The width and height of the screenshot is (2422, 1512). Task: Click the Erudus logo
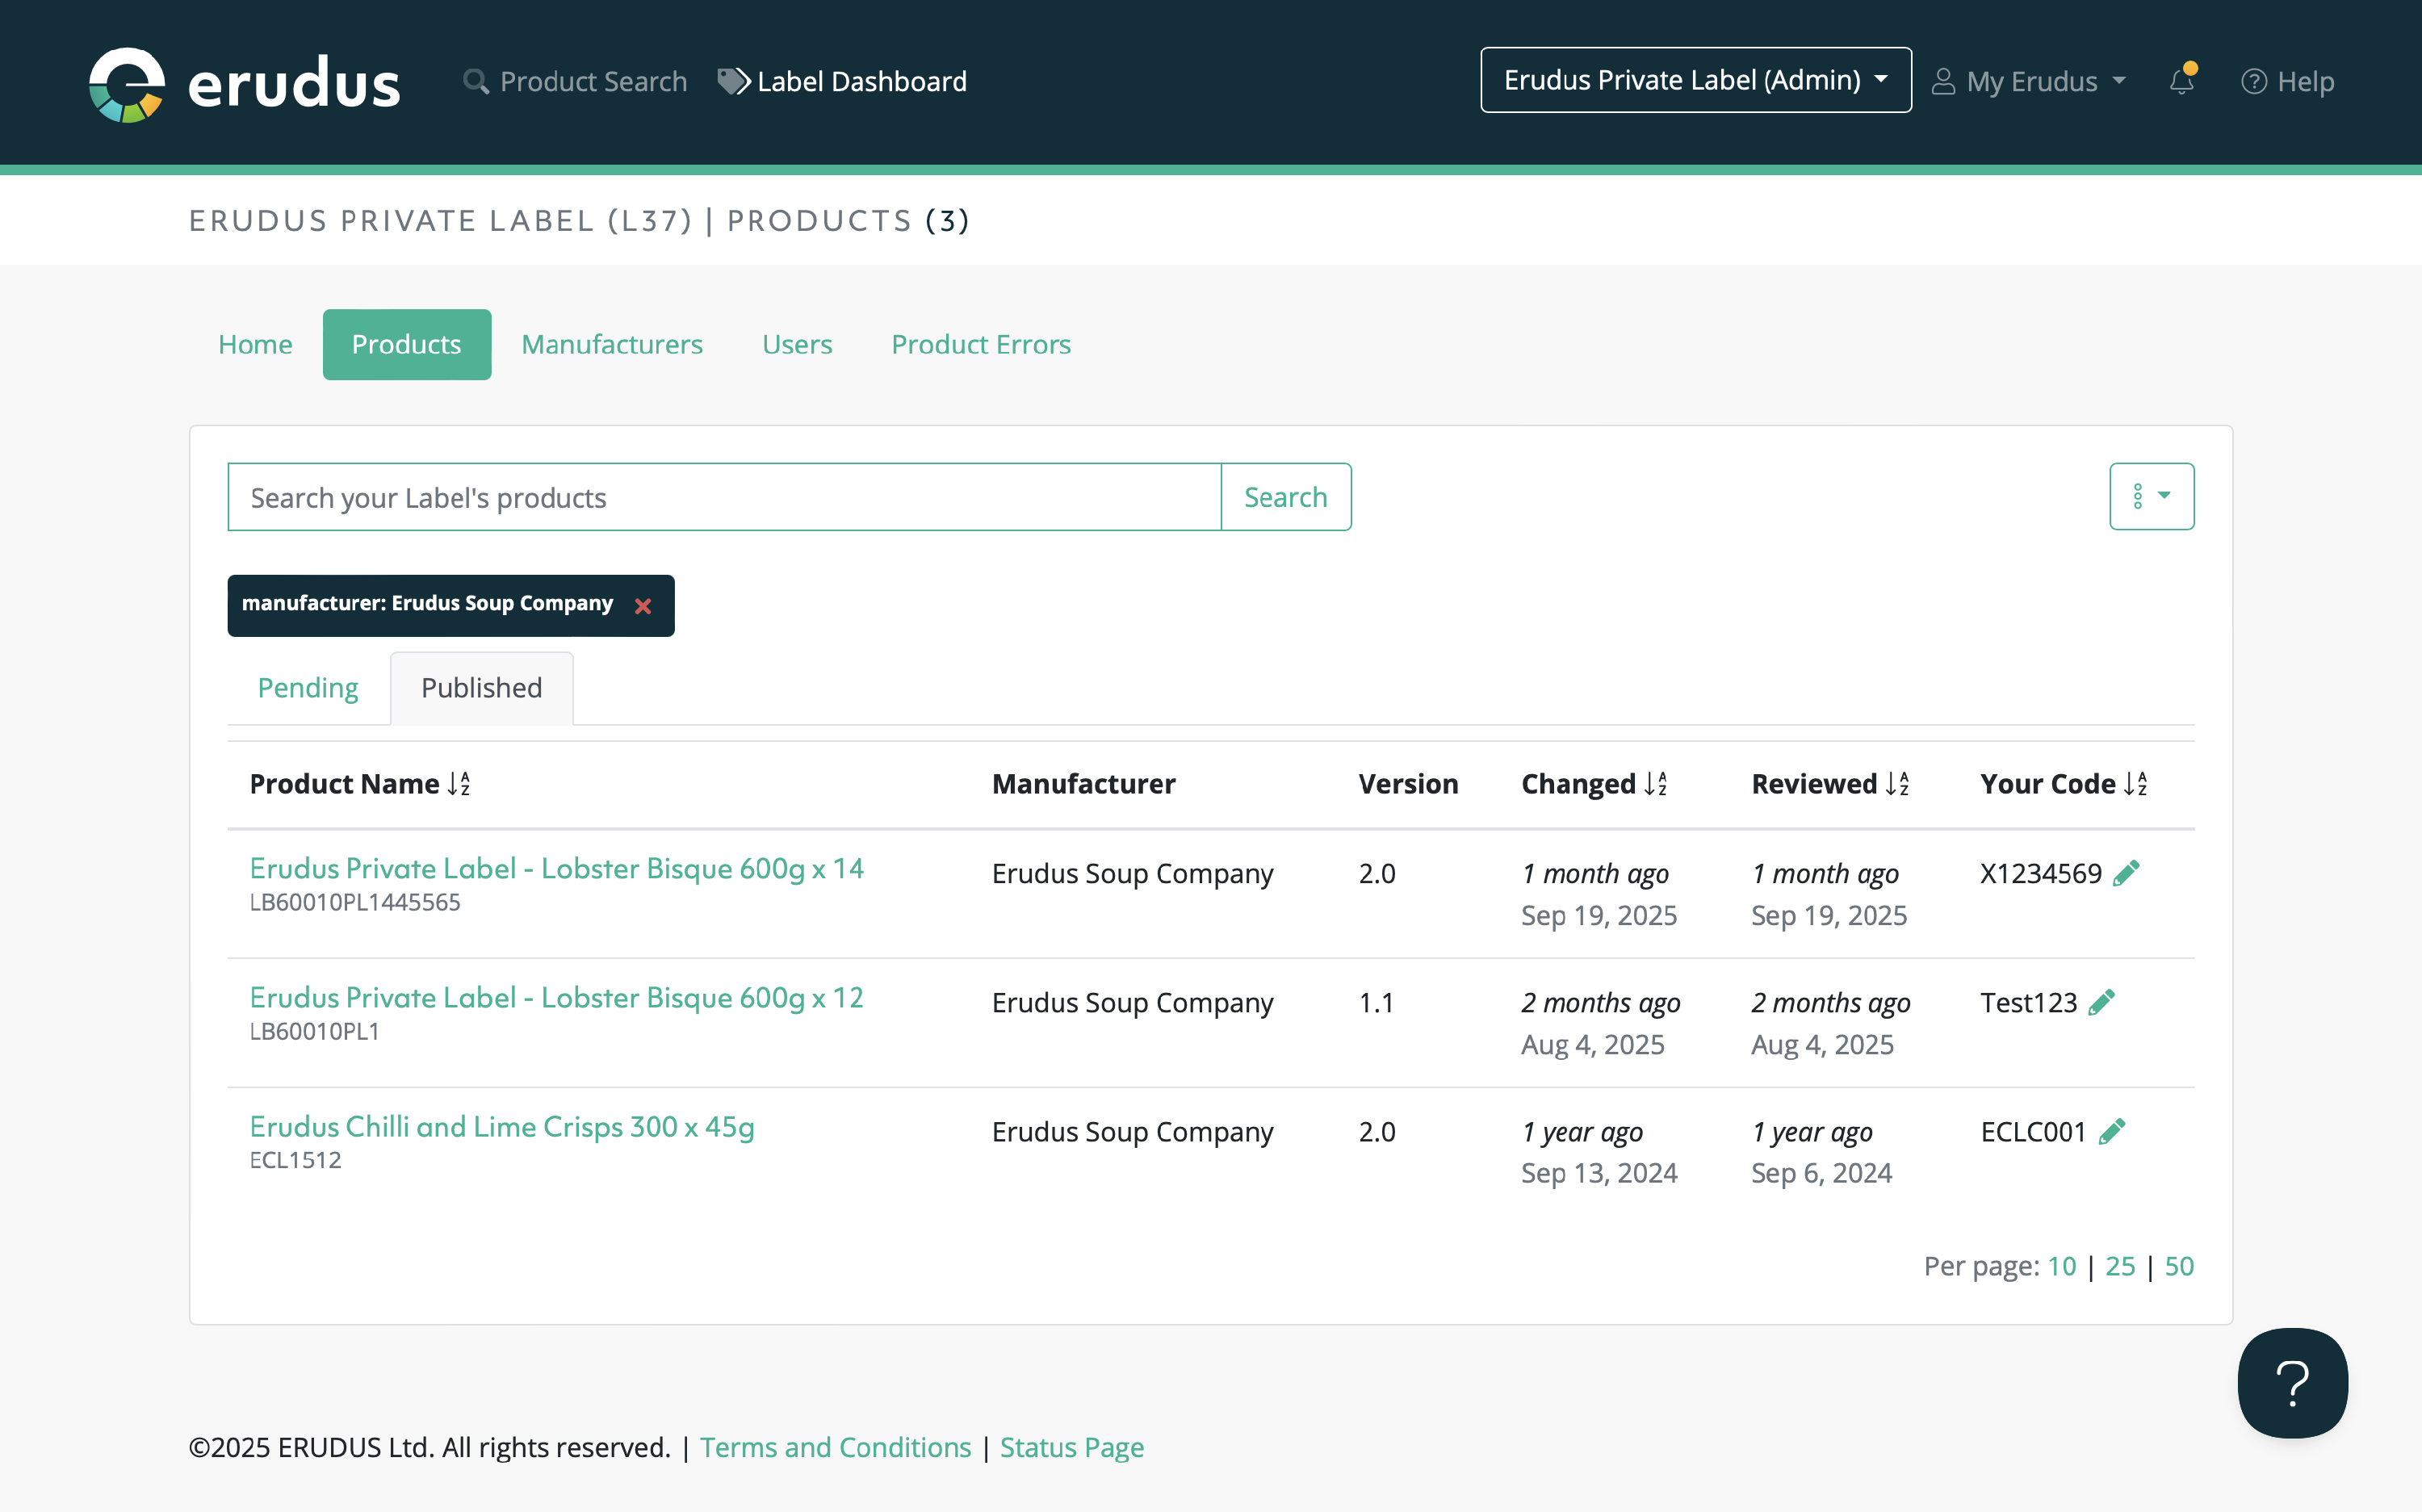click(244, 83)
